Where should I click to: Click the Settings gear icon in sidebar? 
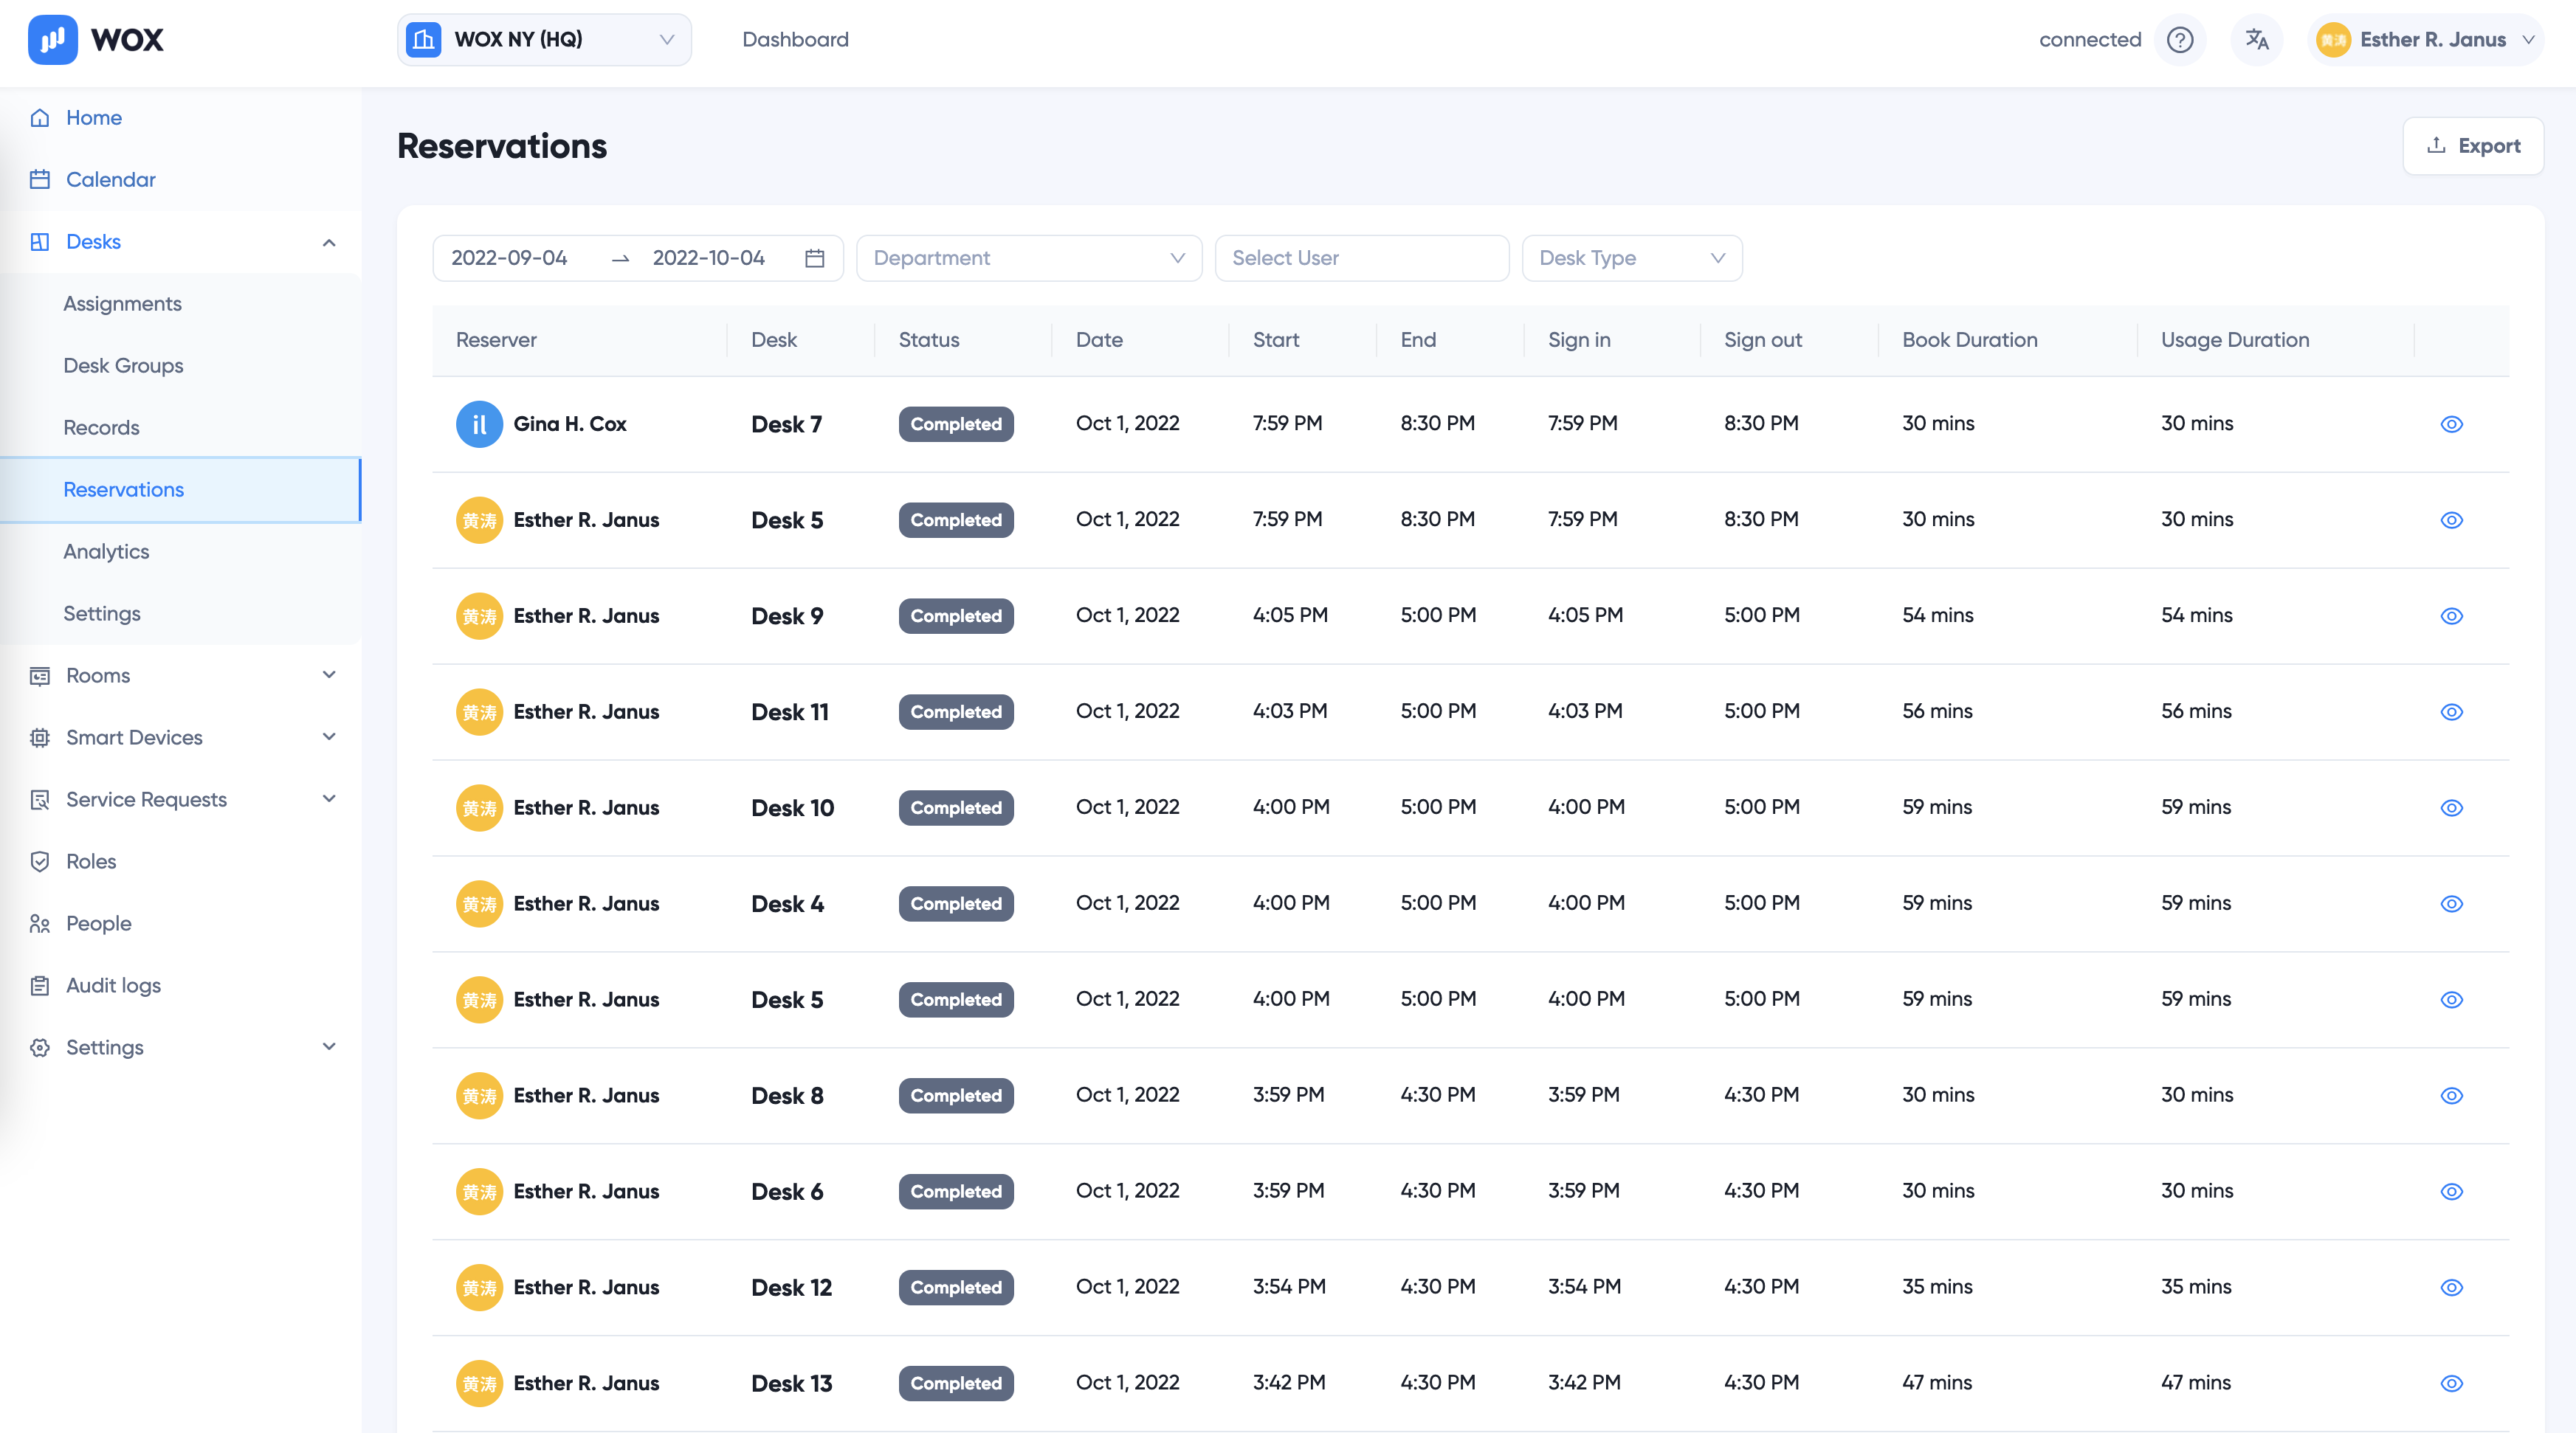coord(40,1048)
